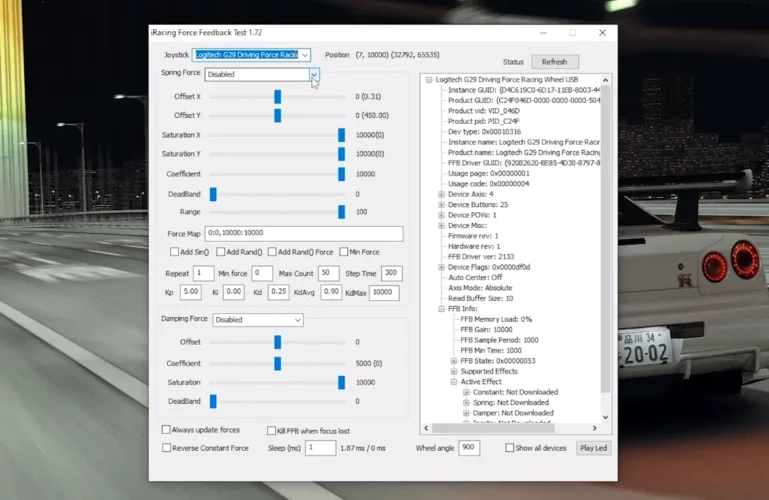The image size is (769, 500).
Task: Collapse the Active Effect node
Action: pos(453,382)
